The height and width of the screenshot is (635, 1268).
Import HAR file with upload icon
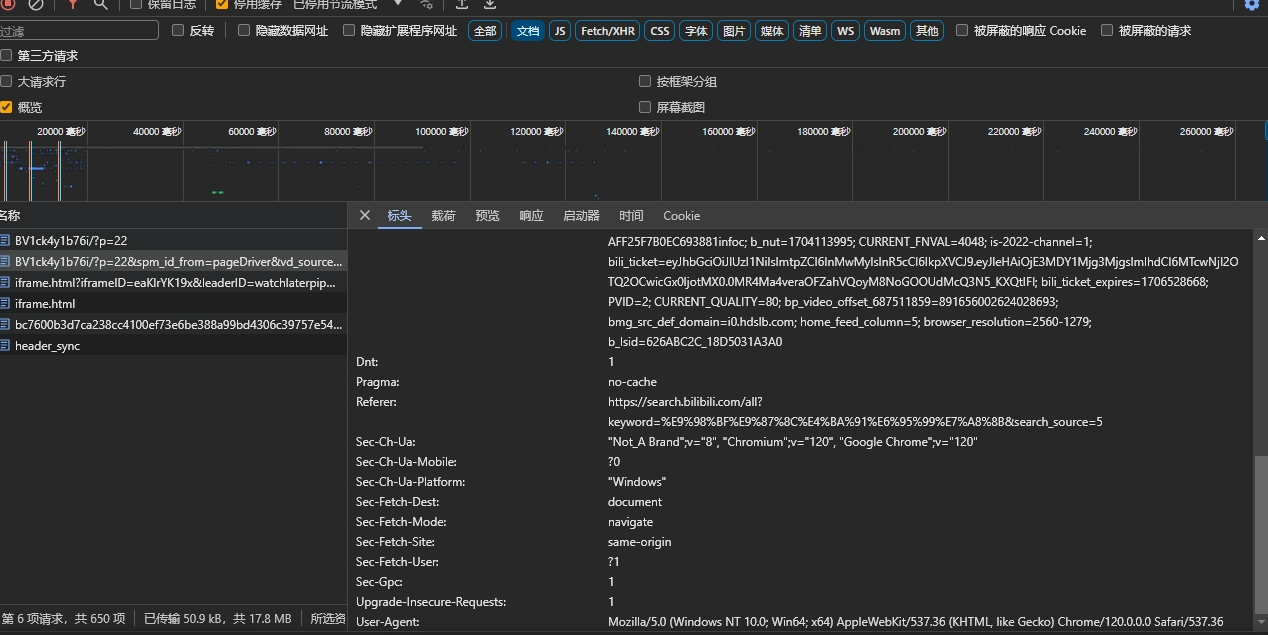click(462, 4)
